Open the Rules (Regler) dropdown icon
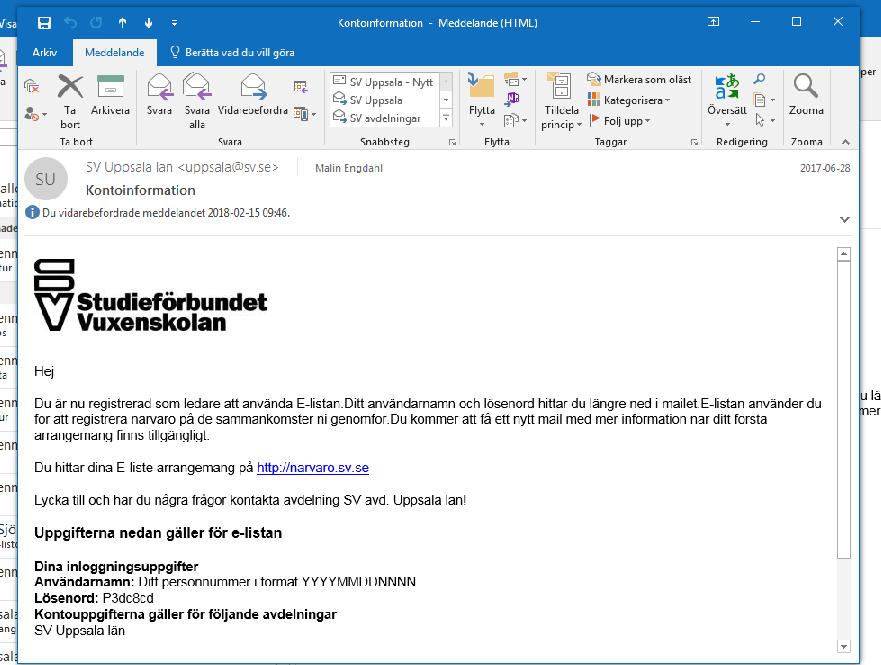Viewport: 881px width, 665px height. pos(515,80)
